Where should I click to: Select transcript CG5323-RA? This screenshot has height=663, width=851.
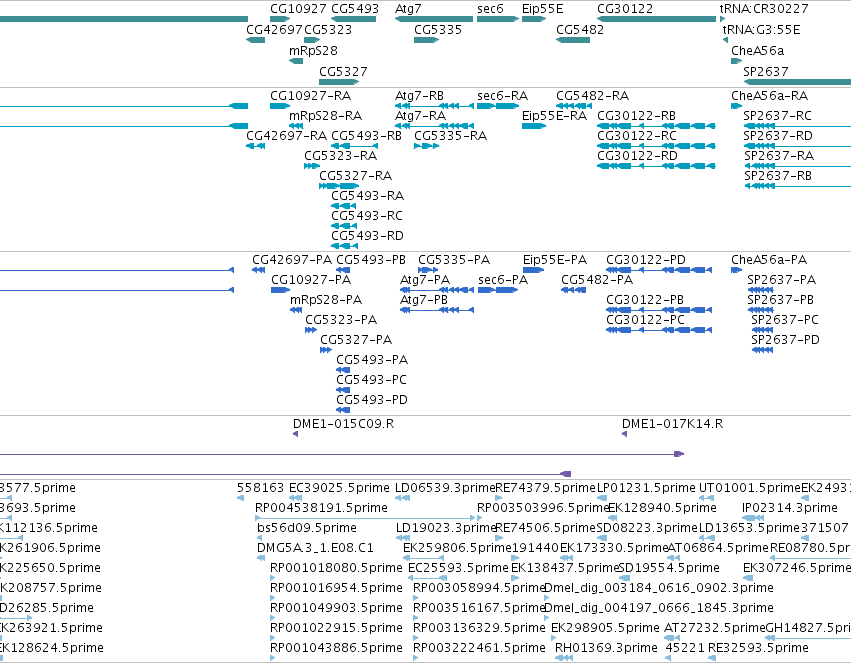click(340, 156)
